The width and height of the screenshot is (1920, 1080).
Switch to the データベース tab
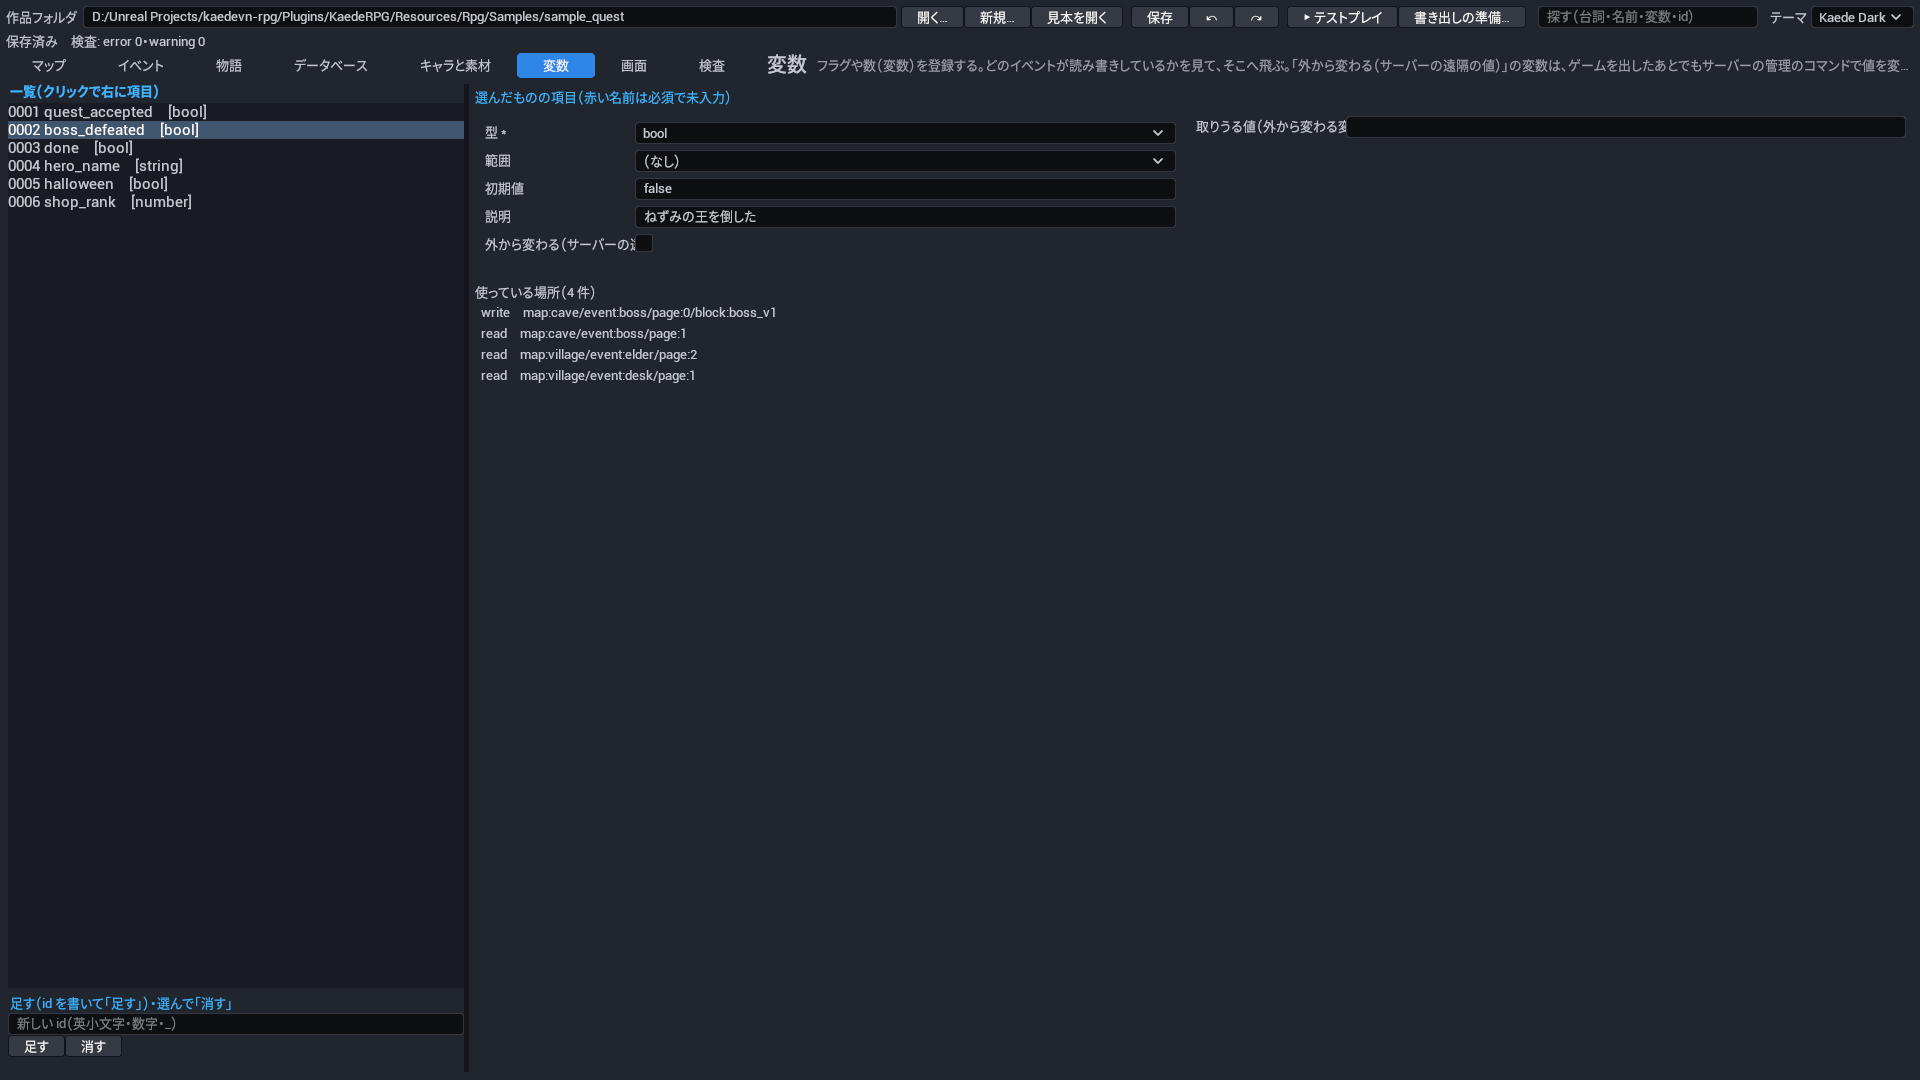(331, 65)
